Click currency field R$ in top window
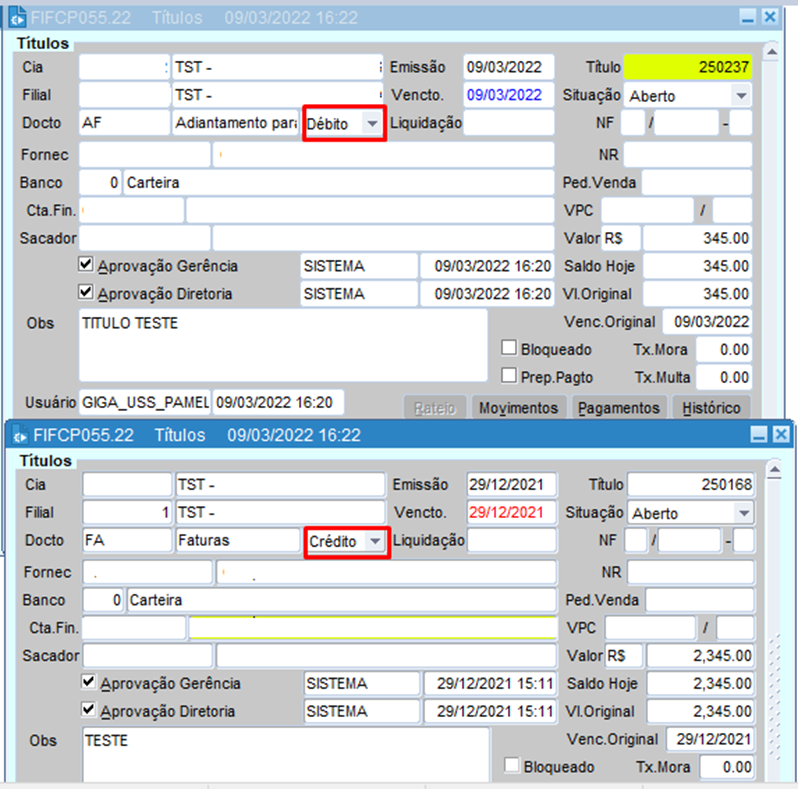 621,238
